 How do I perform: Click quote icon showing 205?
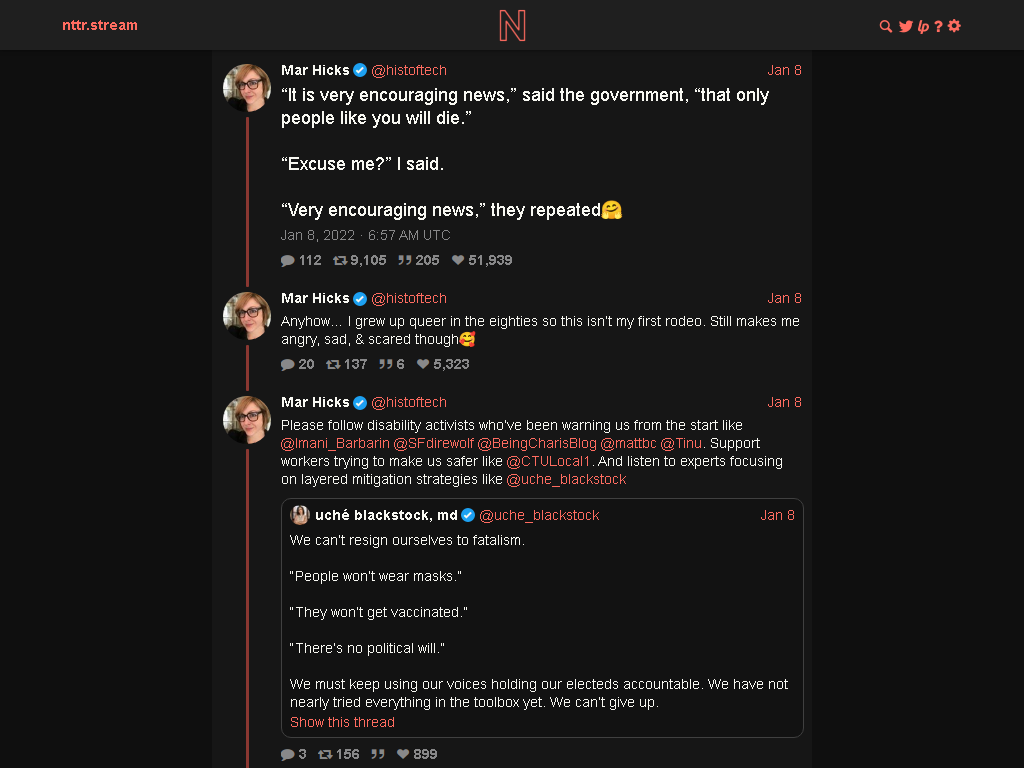(405, 261)
